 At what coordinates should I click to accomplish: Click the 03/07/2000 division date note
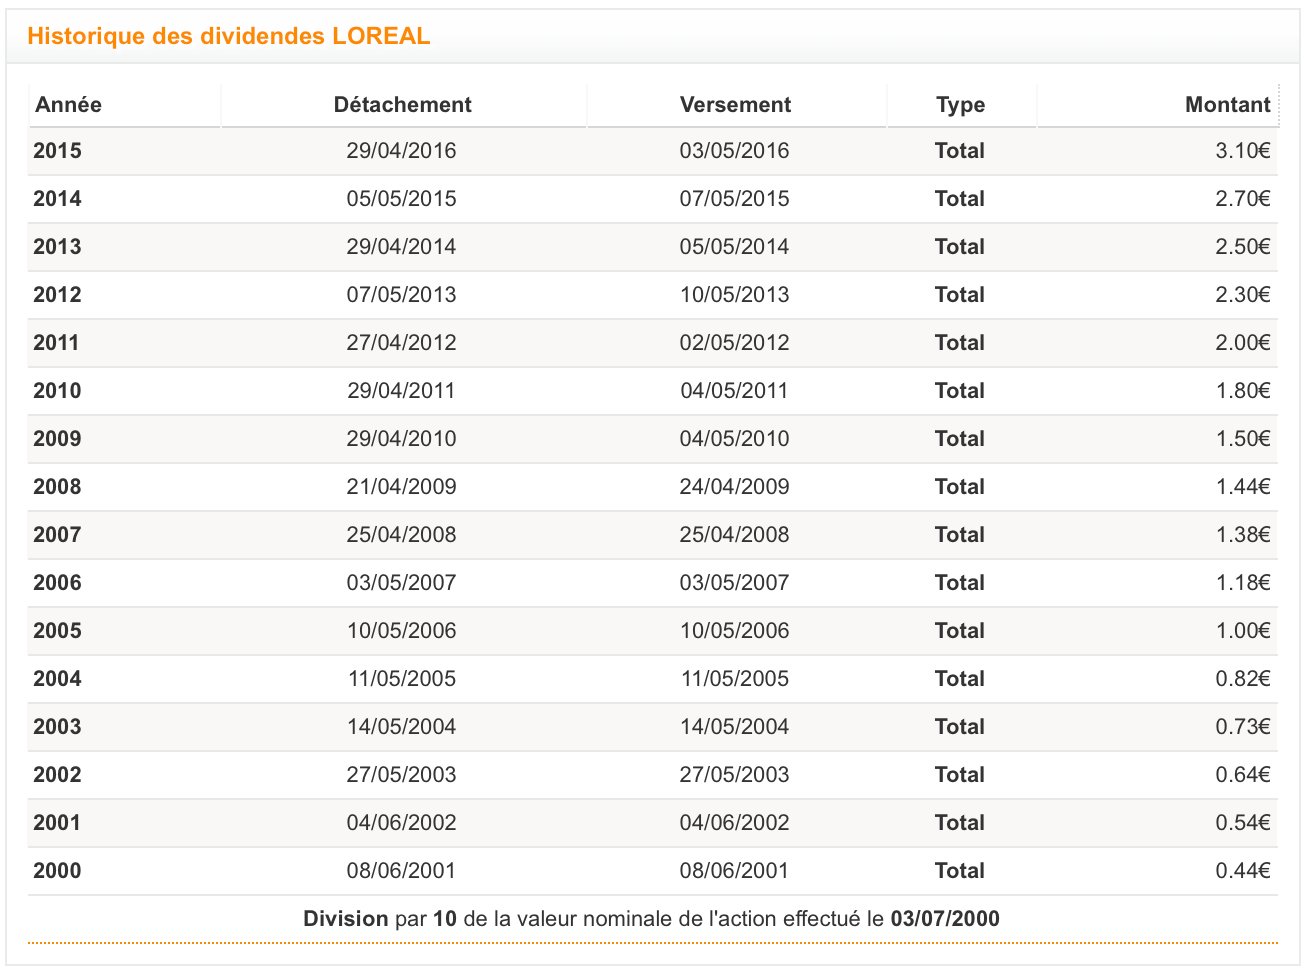point(944,919)
